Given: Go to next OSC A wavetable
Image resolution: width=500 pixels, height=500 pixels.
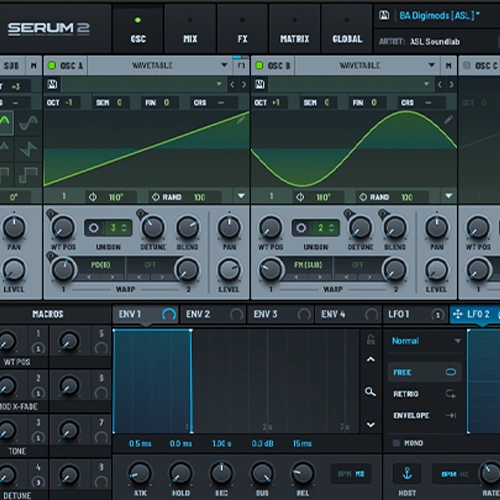Looking at the screenshot, I should tap(244, 85).
